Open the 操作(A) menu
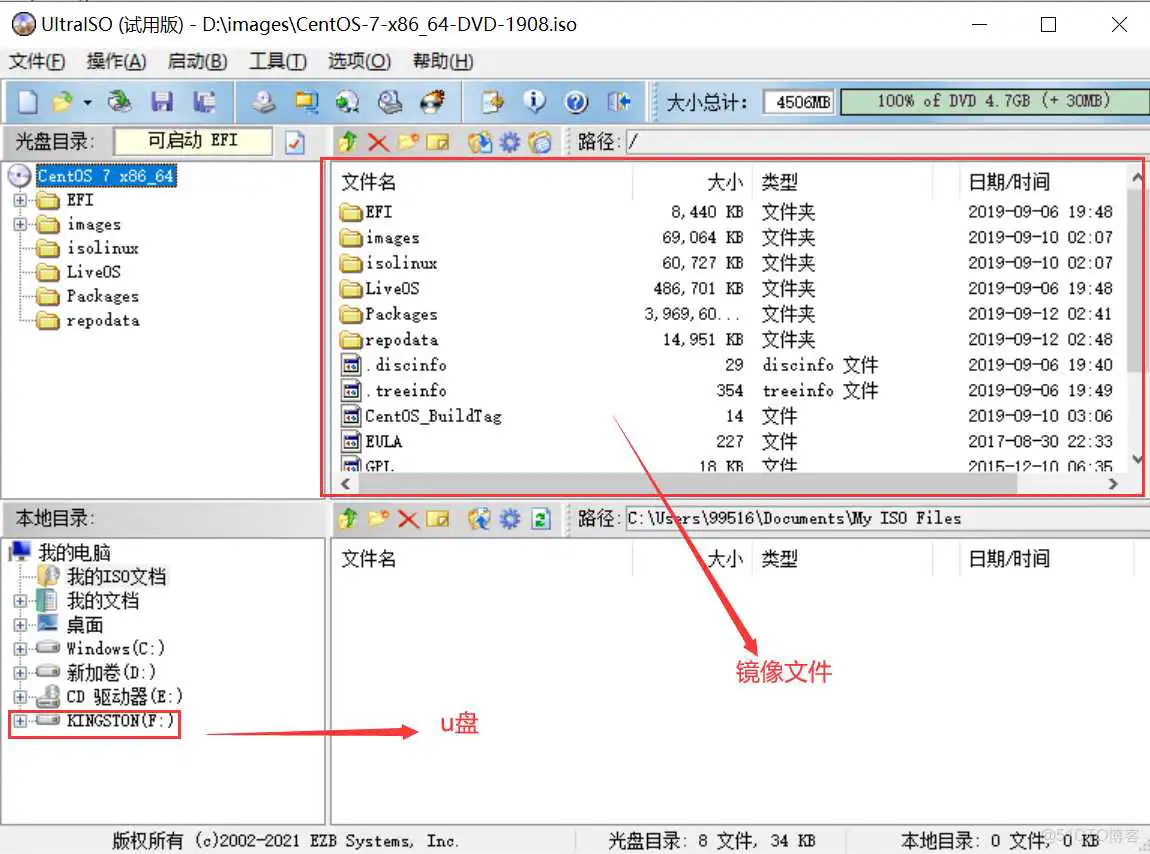1150x854 pixels. [x=116, y=61]
